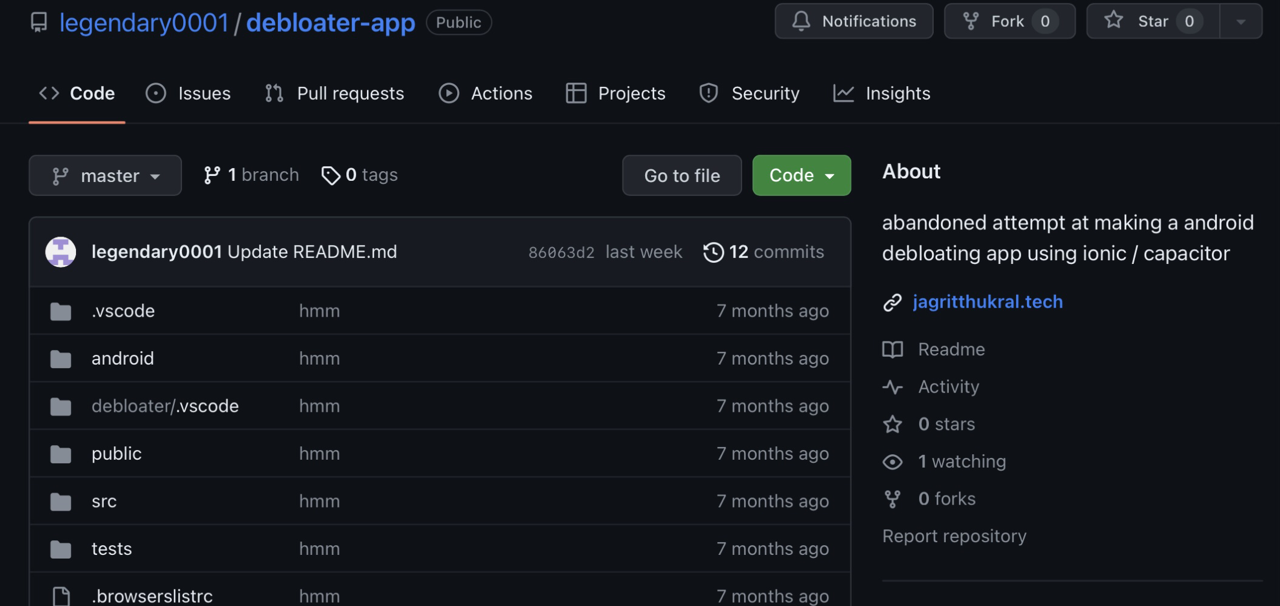Click the android folder icon
Screen dimensions: 1280x606
(61, 359)
